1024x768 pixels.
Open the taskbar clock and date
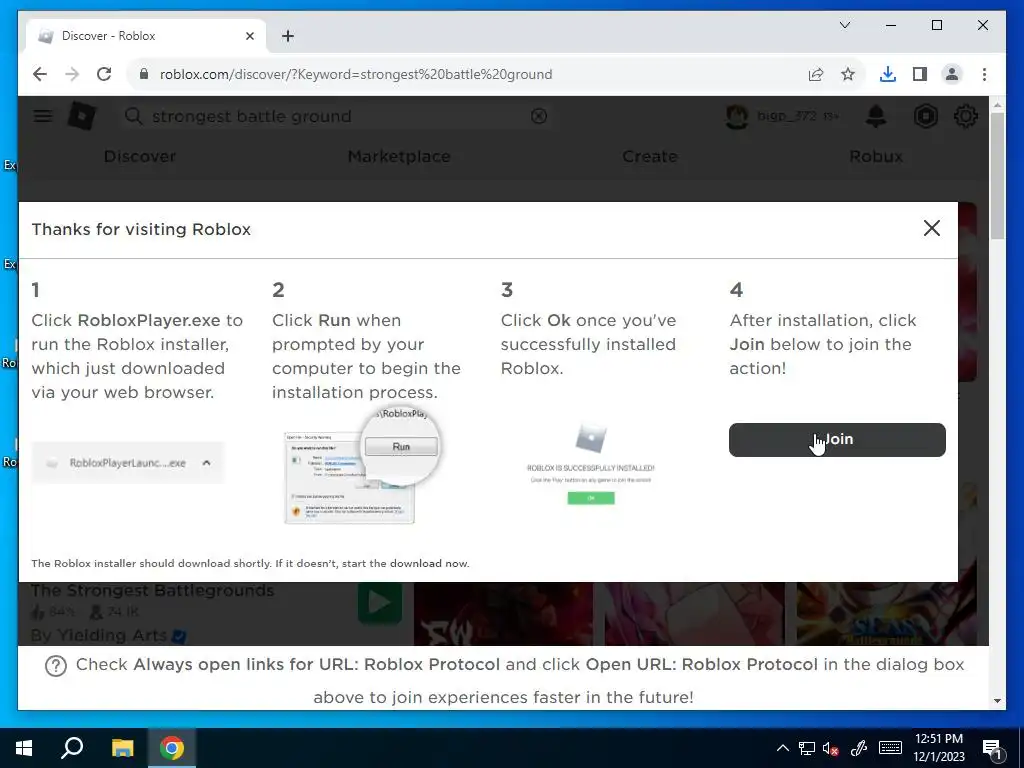coord(938,748)
